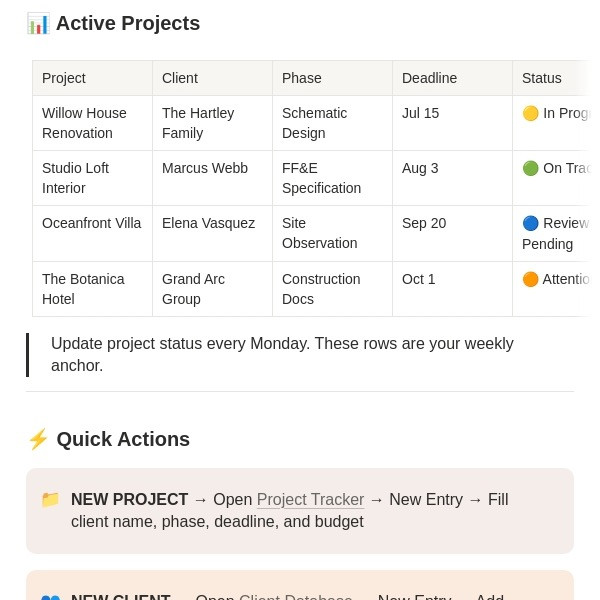Click the Active Projects heading
600x600 pixels.
[x=128, y=23]
